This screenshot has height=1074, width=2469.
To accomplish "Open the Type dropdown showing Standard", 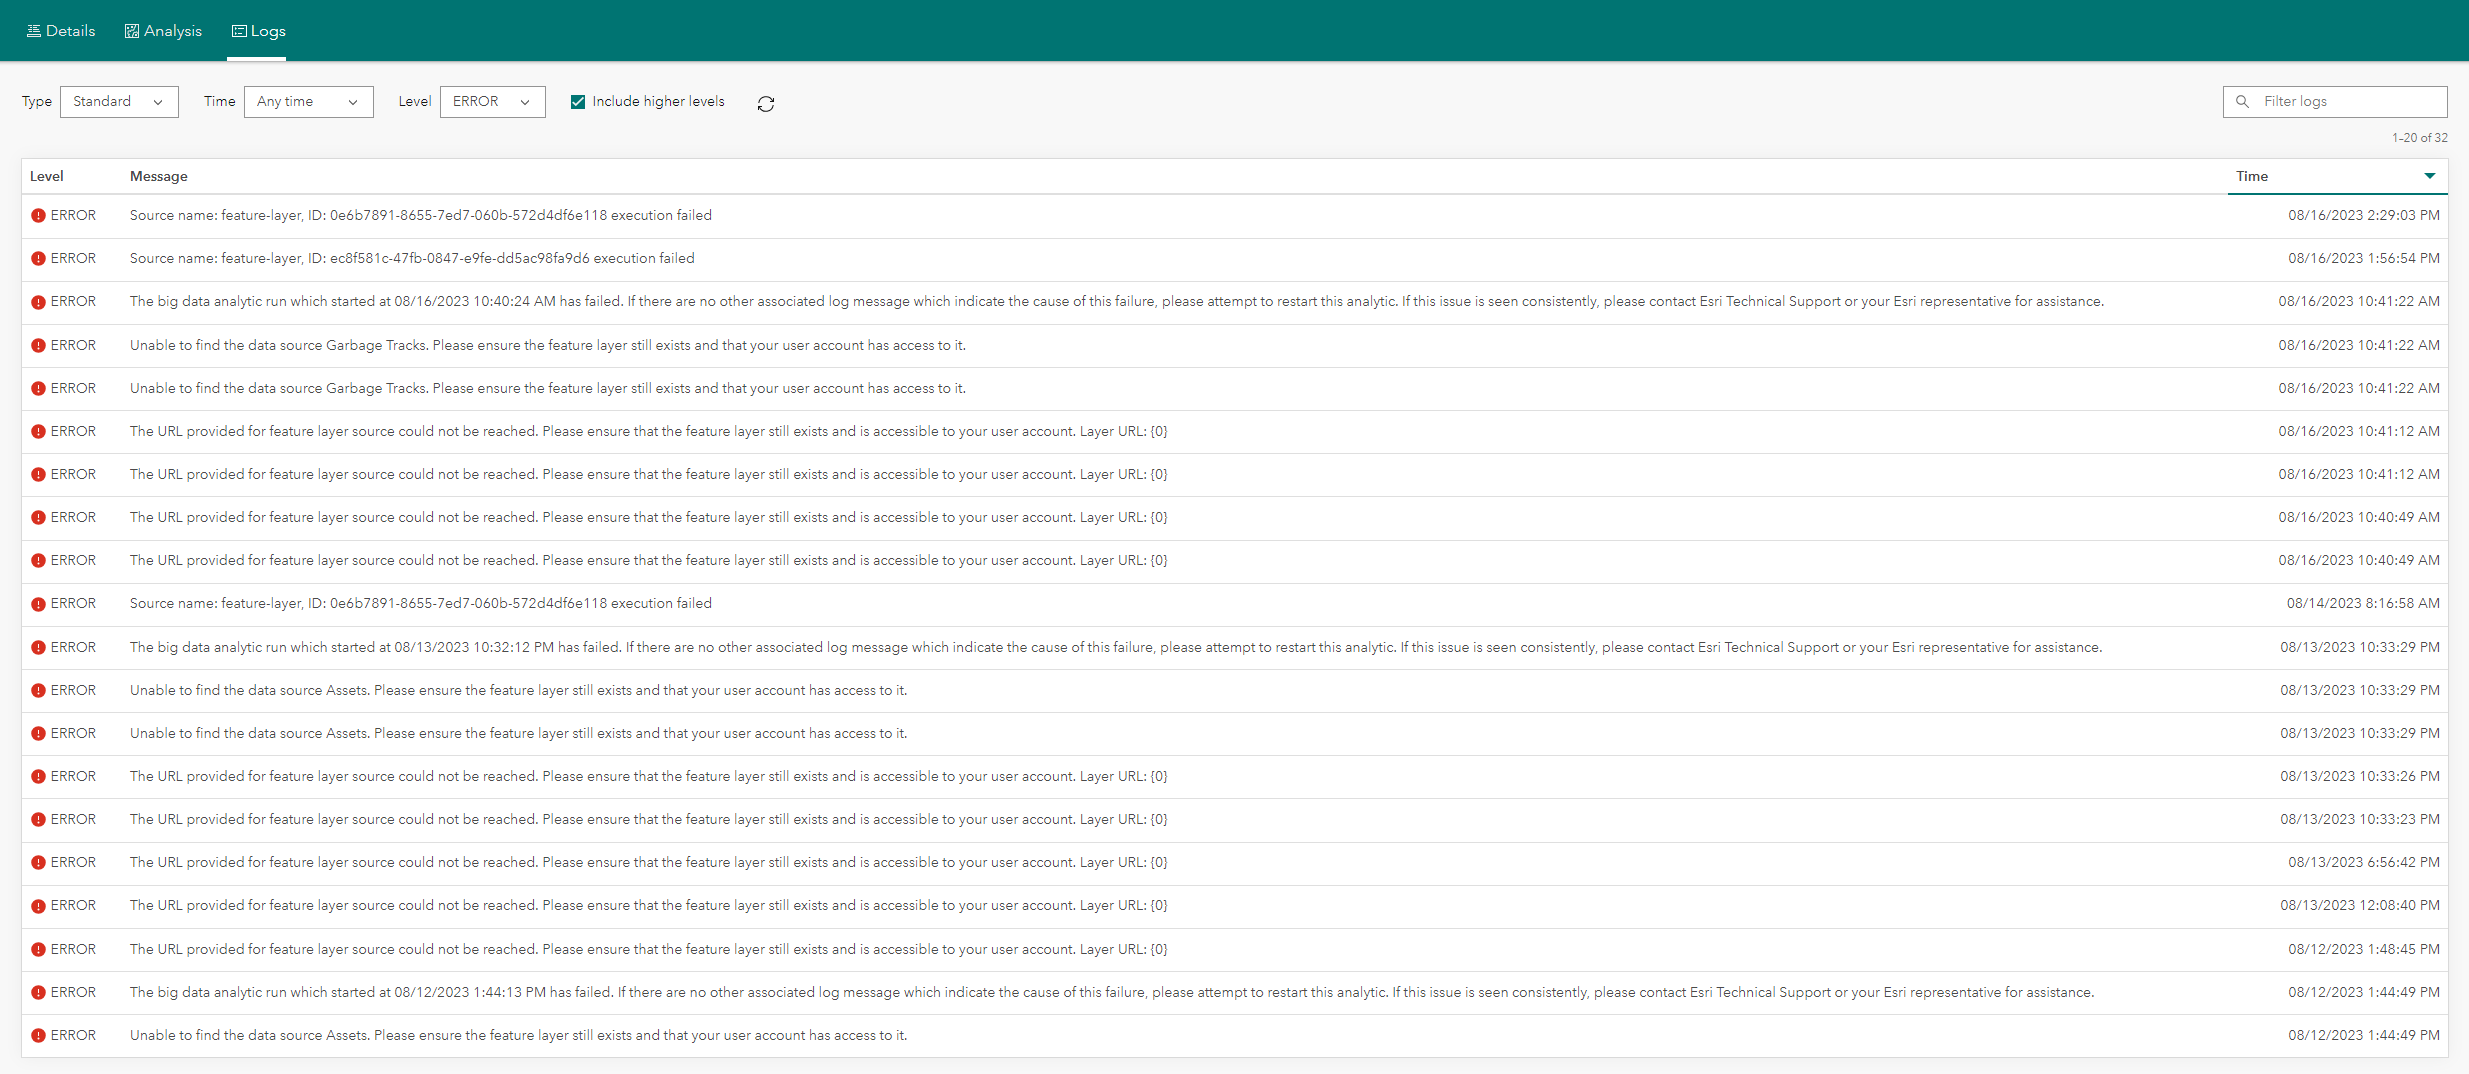I will [x=118, y=101].
